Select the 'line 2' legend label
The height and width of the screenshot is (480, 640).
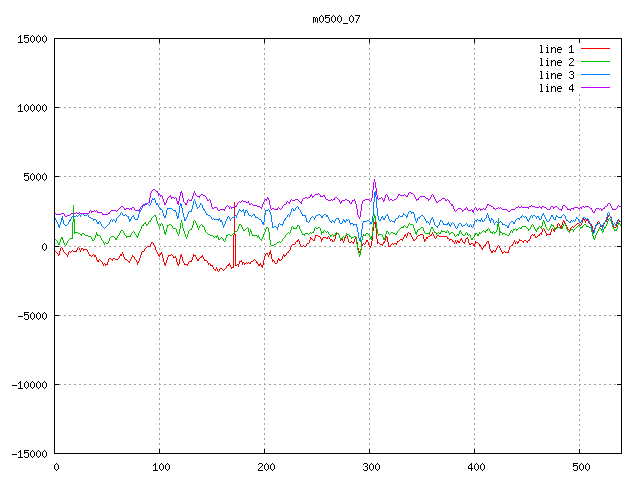pos(557,62)
